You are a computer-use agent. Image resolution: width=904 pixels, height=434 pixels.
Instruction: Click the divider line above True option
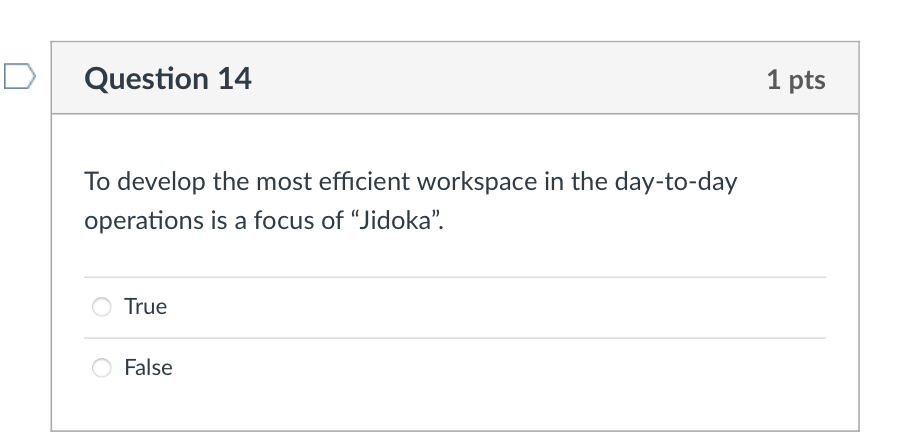[x=455, y=277]
